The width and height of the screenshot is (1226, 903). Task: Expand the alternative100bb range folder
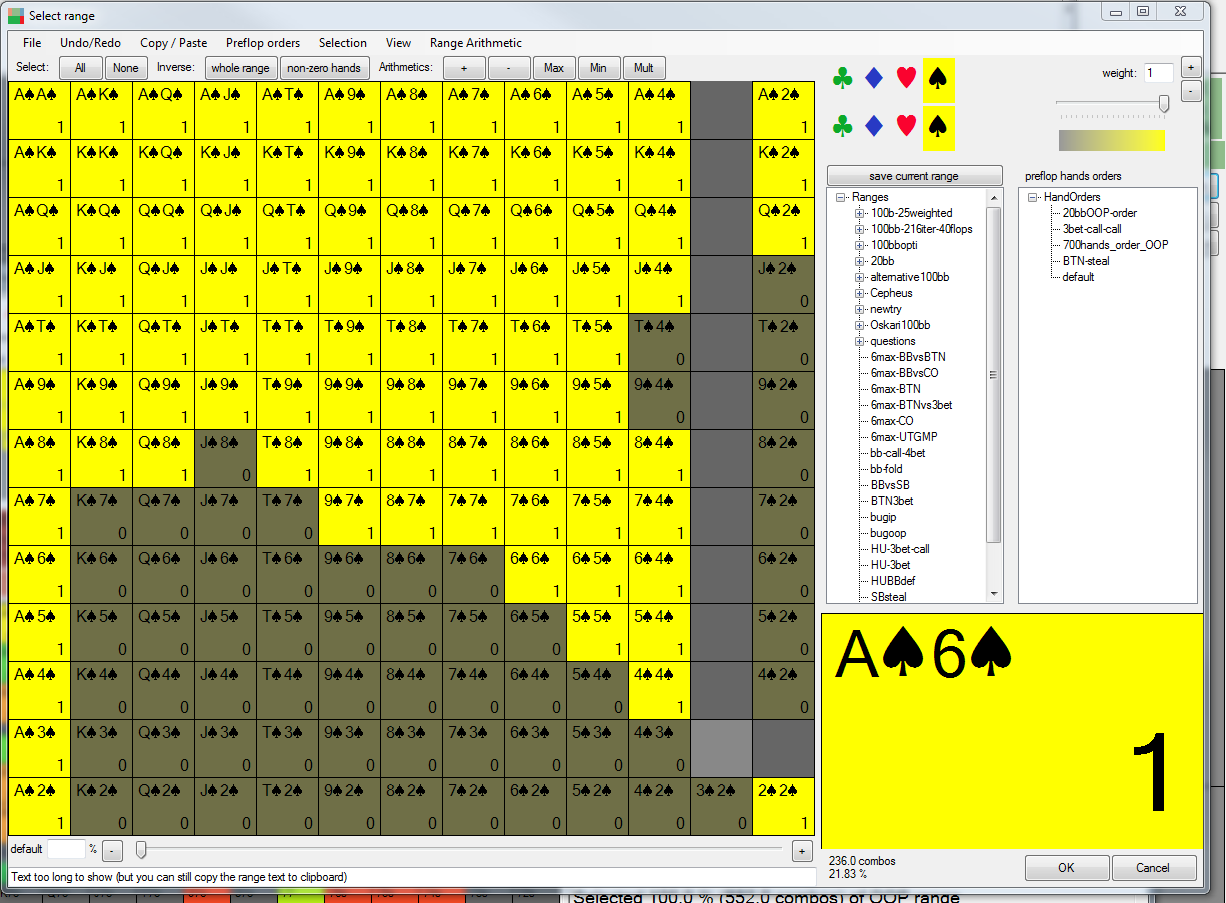(859, 277)
